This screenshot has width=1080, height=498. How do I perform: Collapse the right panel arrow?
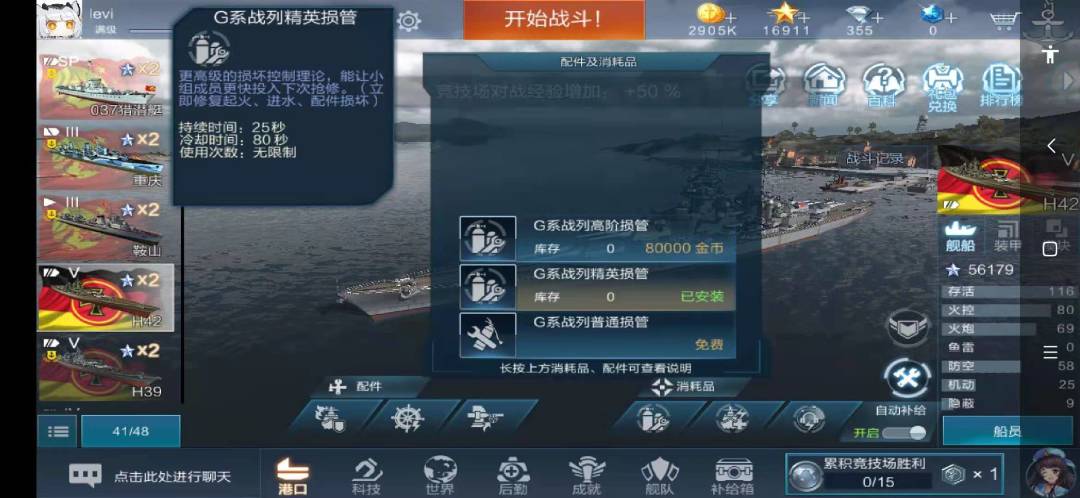(1051, 145)
